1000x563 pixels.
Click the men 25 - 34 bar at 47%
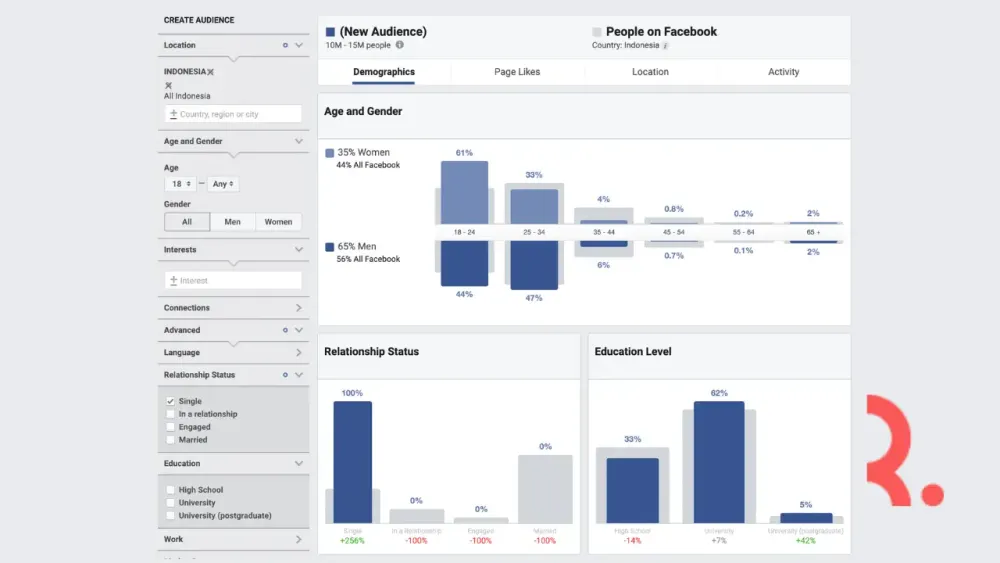[x=534, y=265]
